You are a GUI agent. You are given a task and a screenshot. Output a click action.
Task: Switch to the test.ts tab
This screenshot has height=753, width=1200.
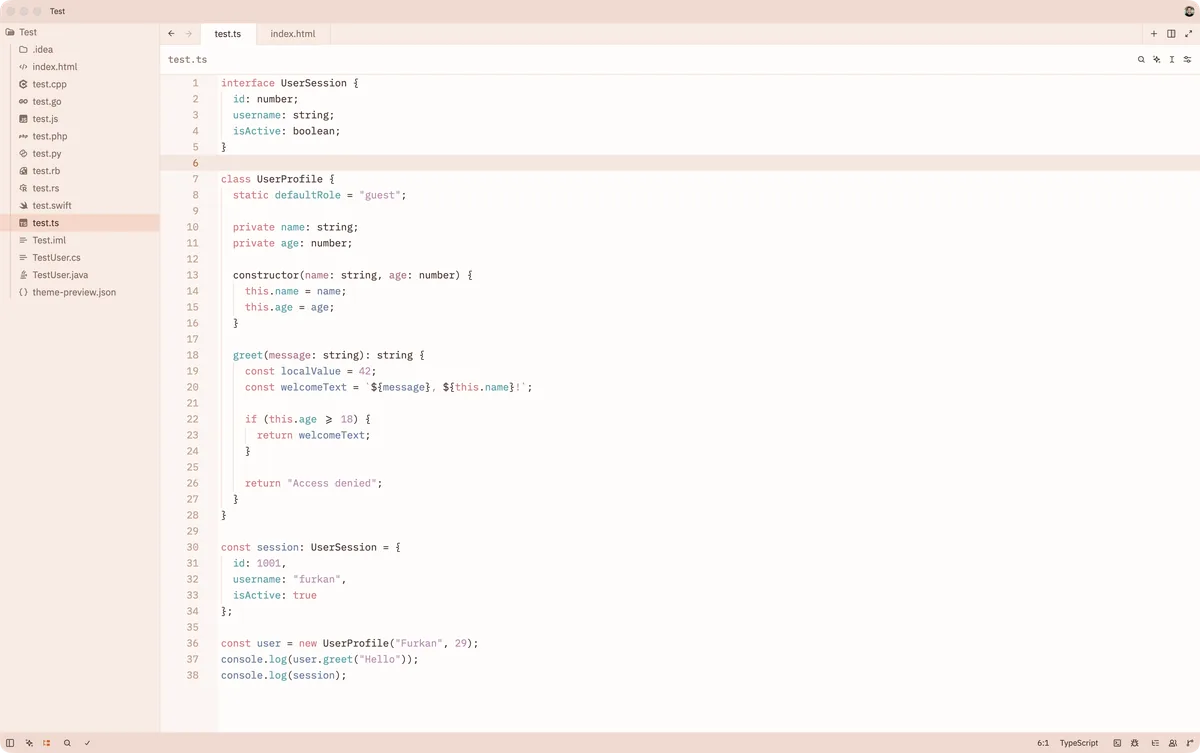(x=228, y=33)
